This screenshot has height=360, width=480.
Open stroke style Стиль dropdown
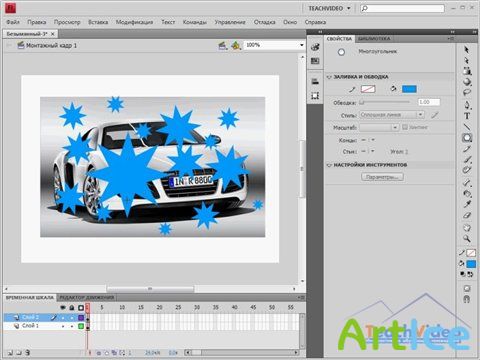[392, 115]
